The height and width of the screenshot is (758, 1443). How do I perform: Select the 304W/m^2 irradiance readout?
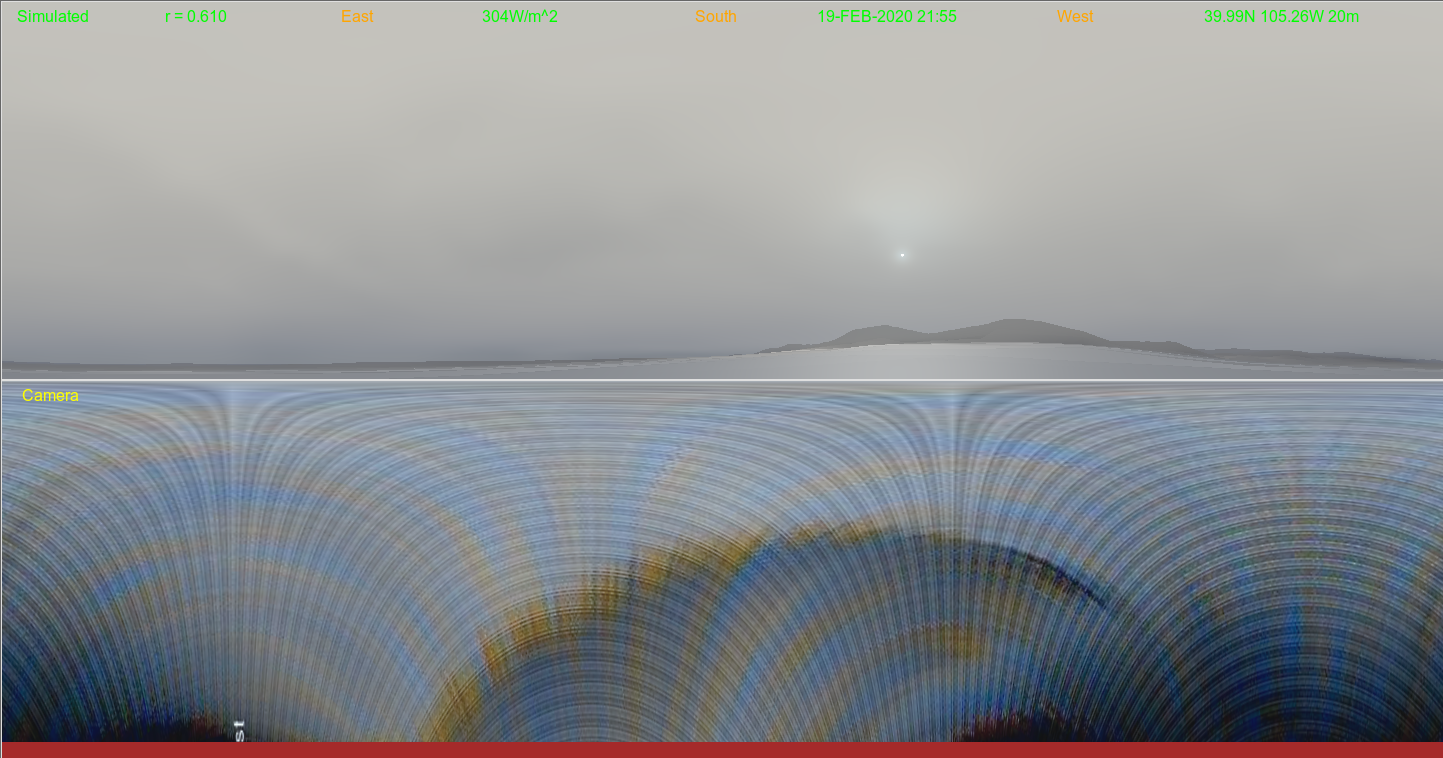pos(520,16)
